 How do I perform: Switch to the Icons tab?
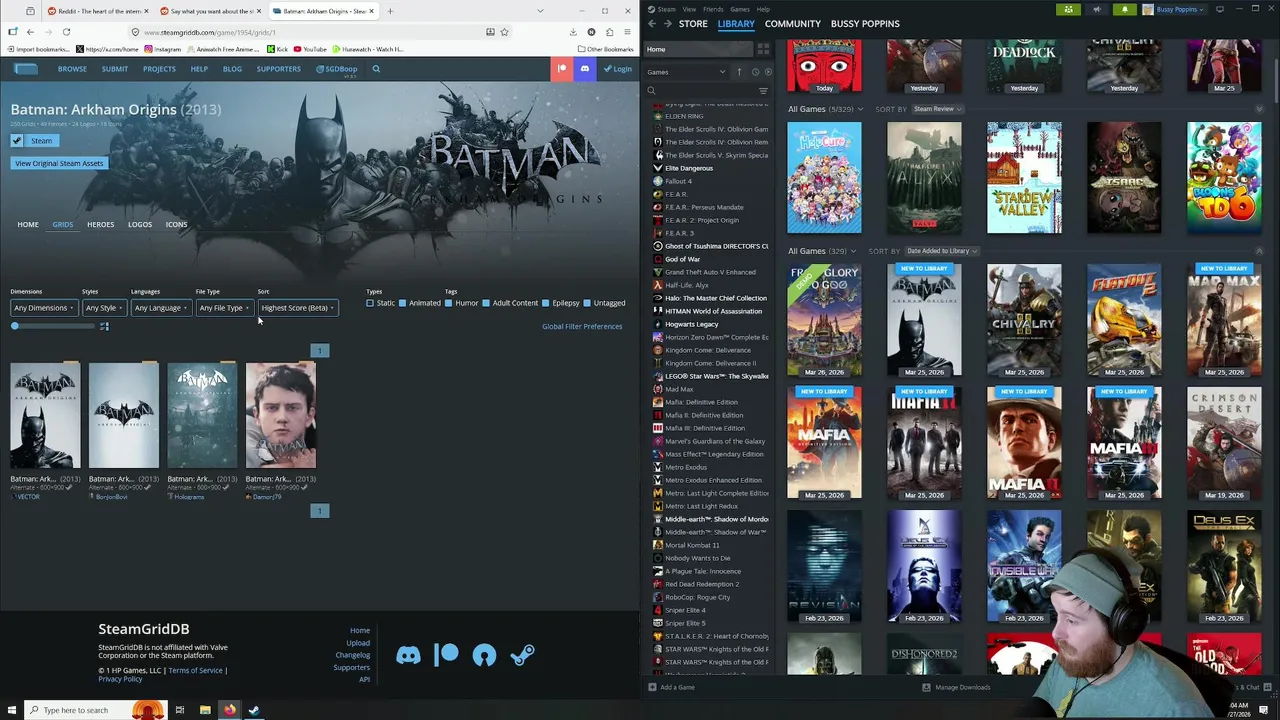click(x=176, y=225)
